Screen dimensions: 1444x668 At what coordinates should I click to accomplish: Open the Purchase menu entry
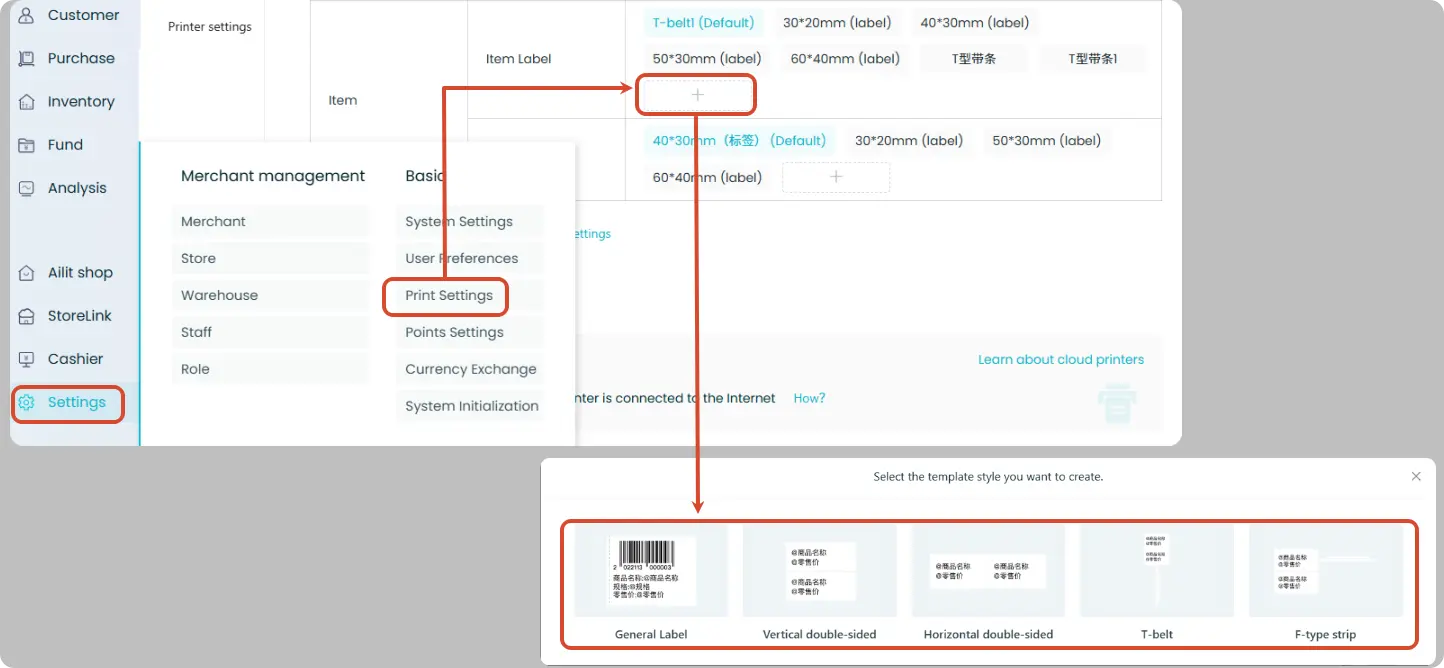(81, 58)
